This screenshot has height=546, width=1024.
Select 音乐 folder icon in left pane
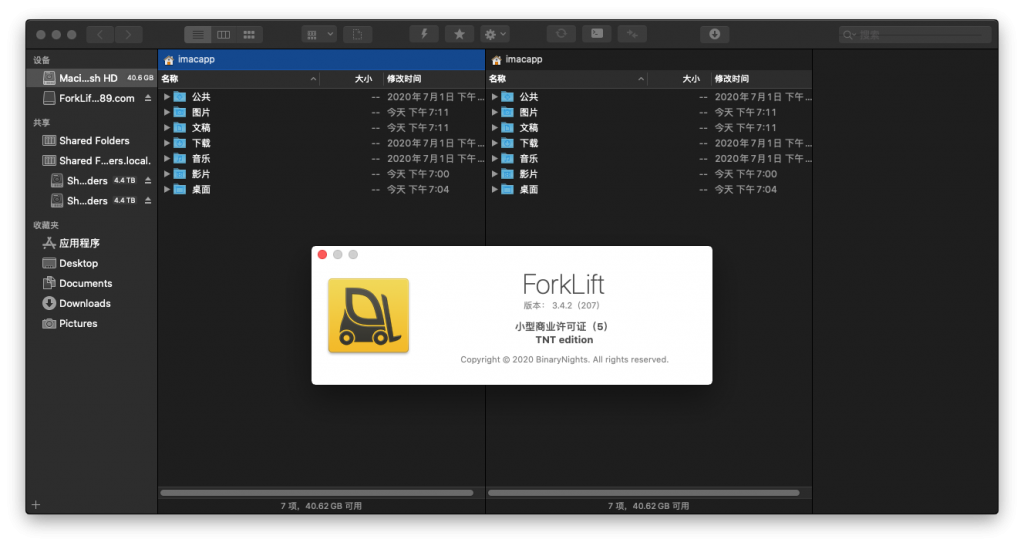180,159
